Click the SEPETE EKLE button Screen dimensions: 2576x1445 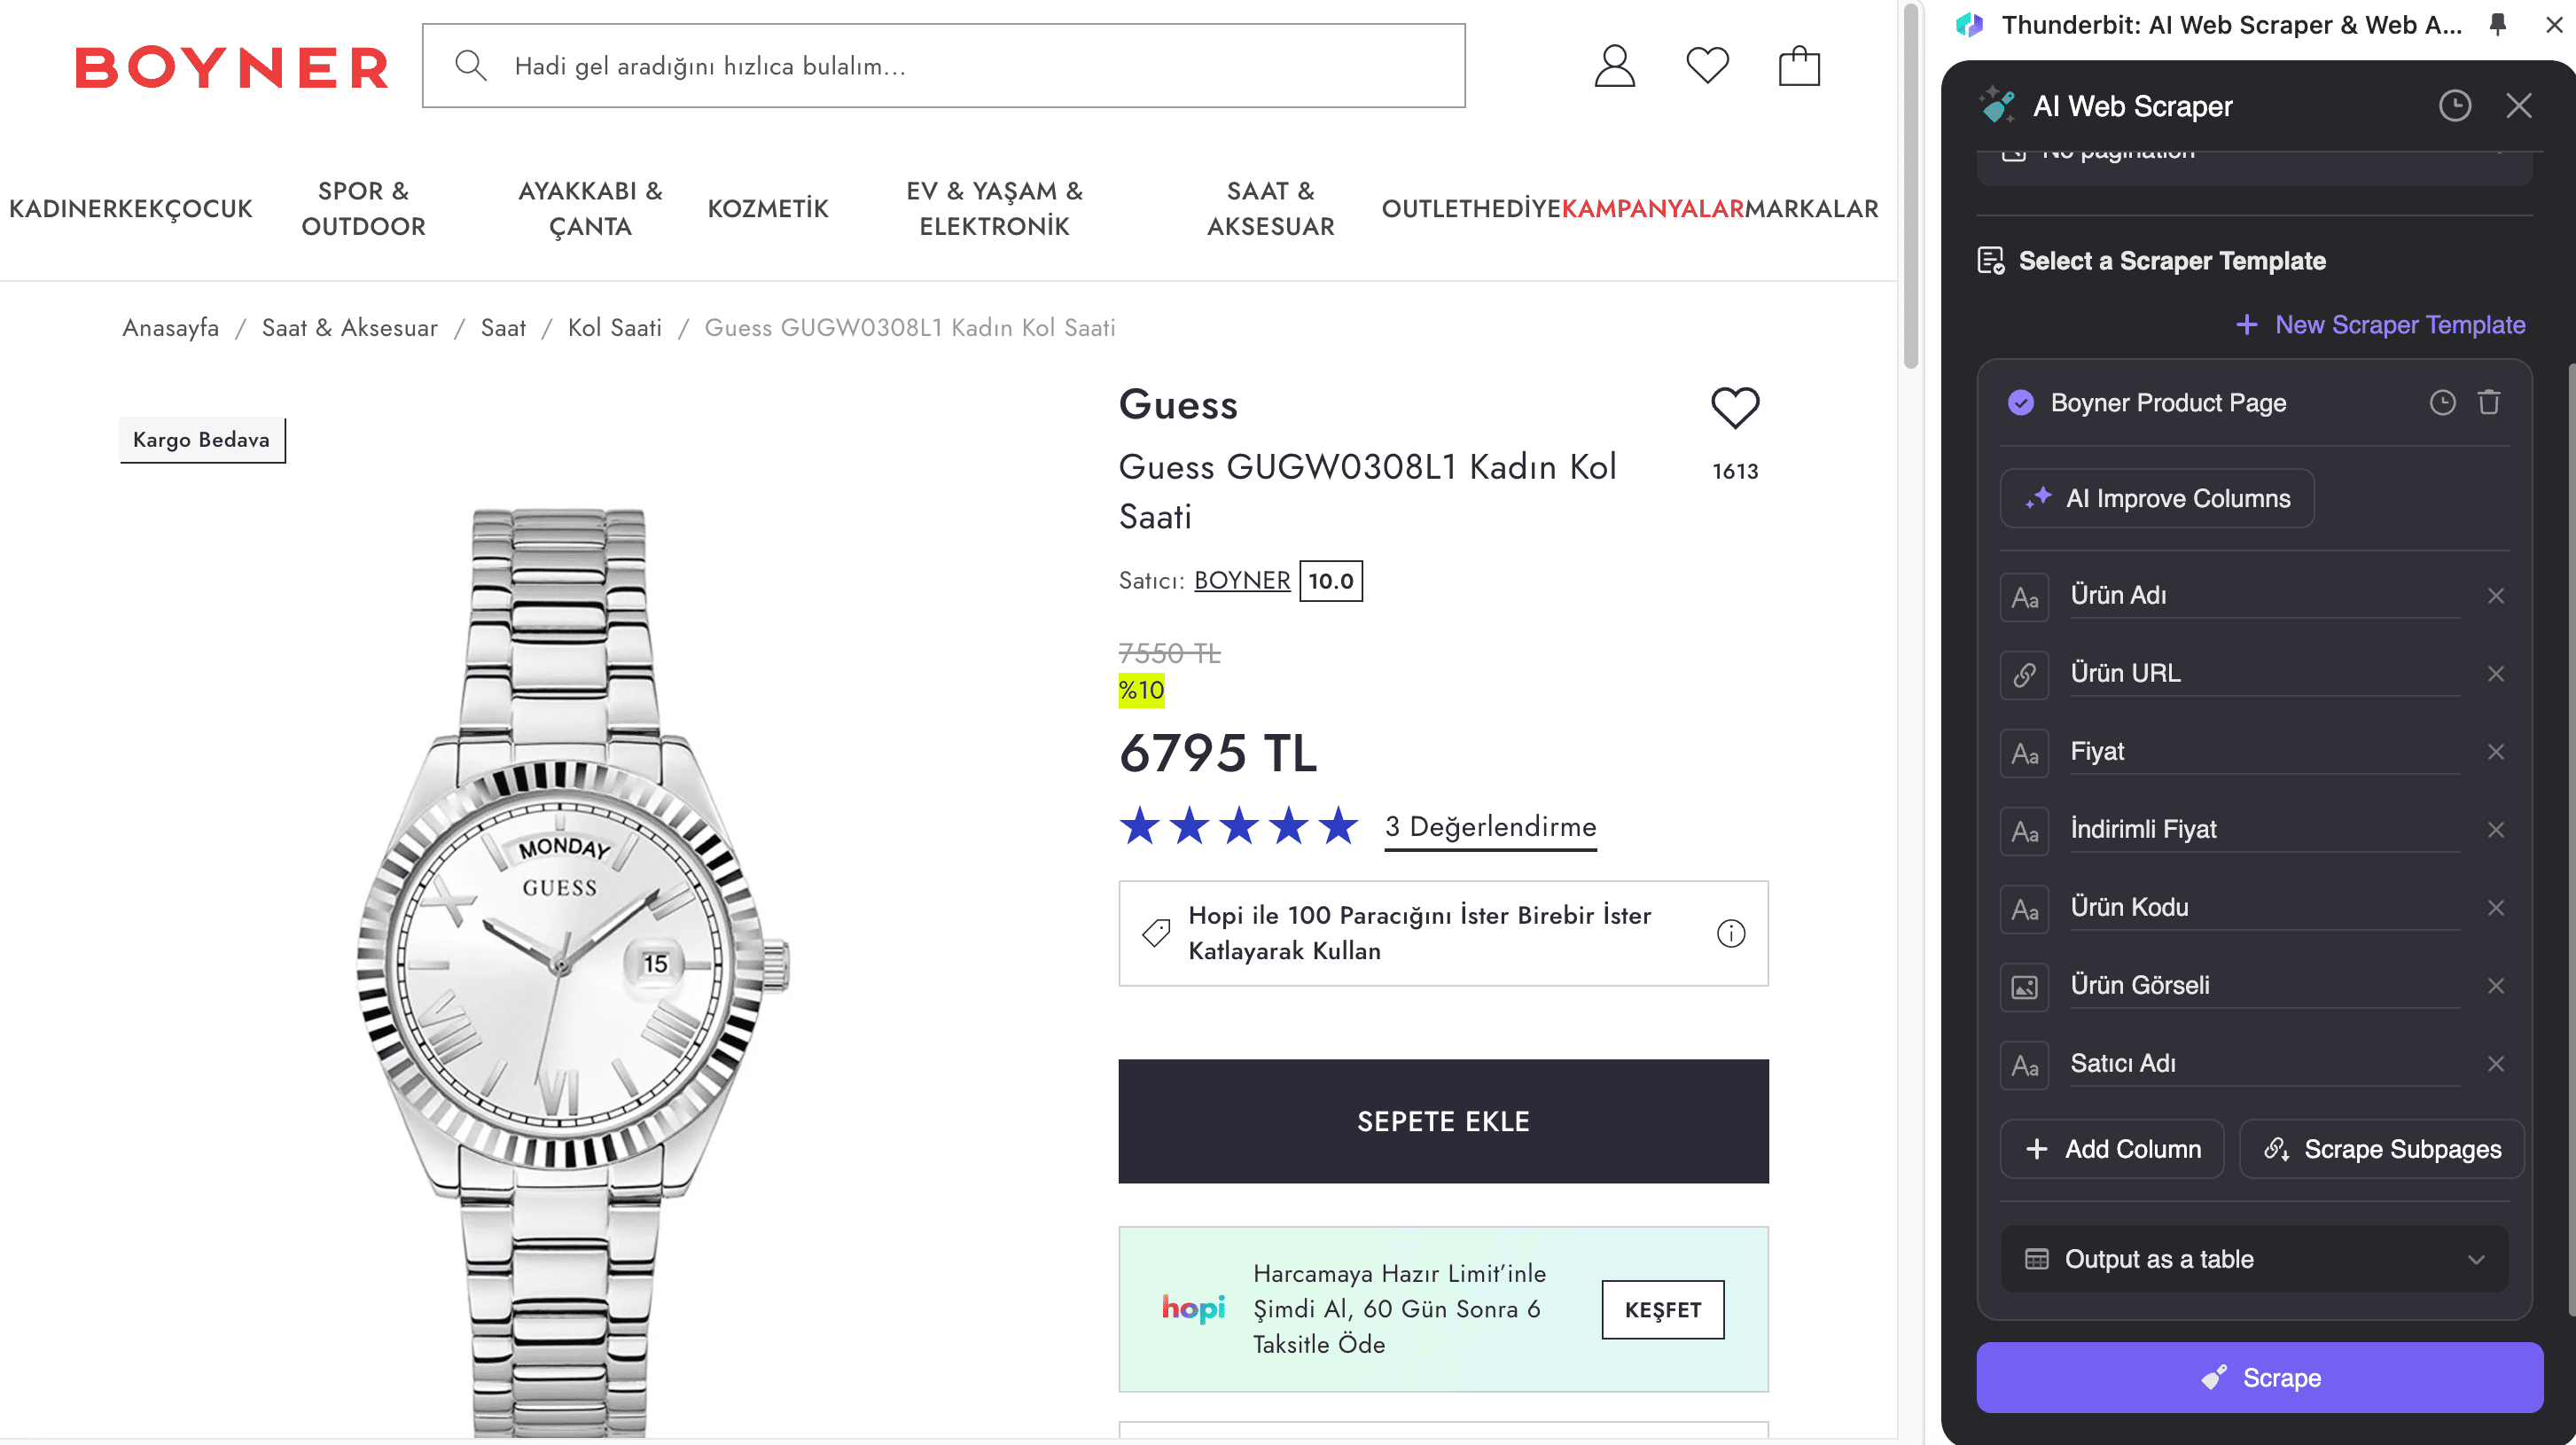point(1442,1121)
